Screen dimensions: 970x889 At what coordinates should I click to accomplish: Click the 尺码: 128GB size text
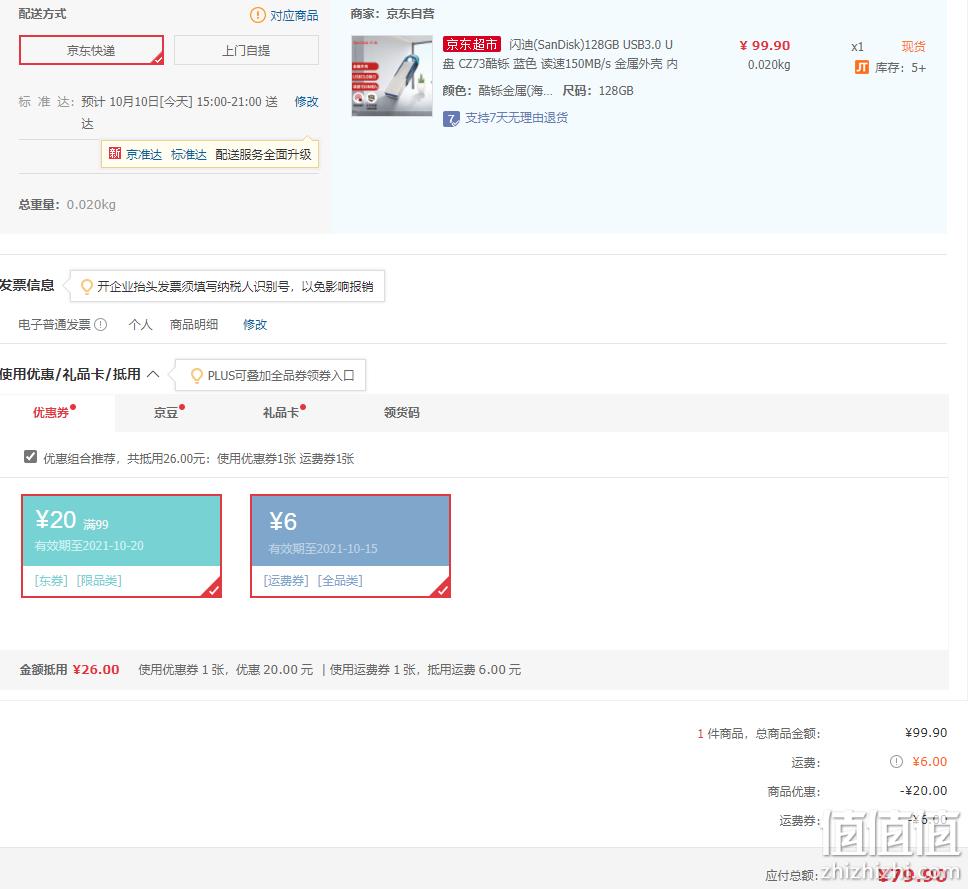pyautogui.click(x=598, y=90)
